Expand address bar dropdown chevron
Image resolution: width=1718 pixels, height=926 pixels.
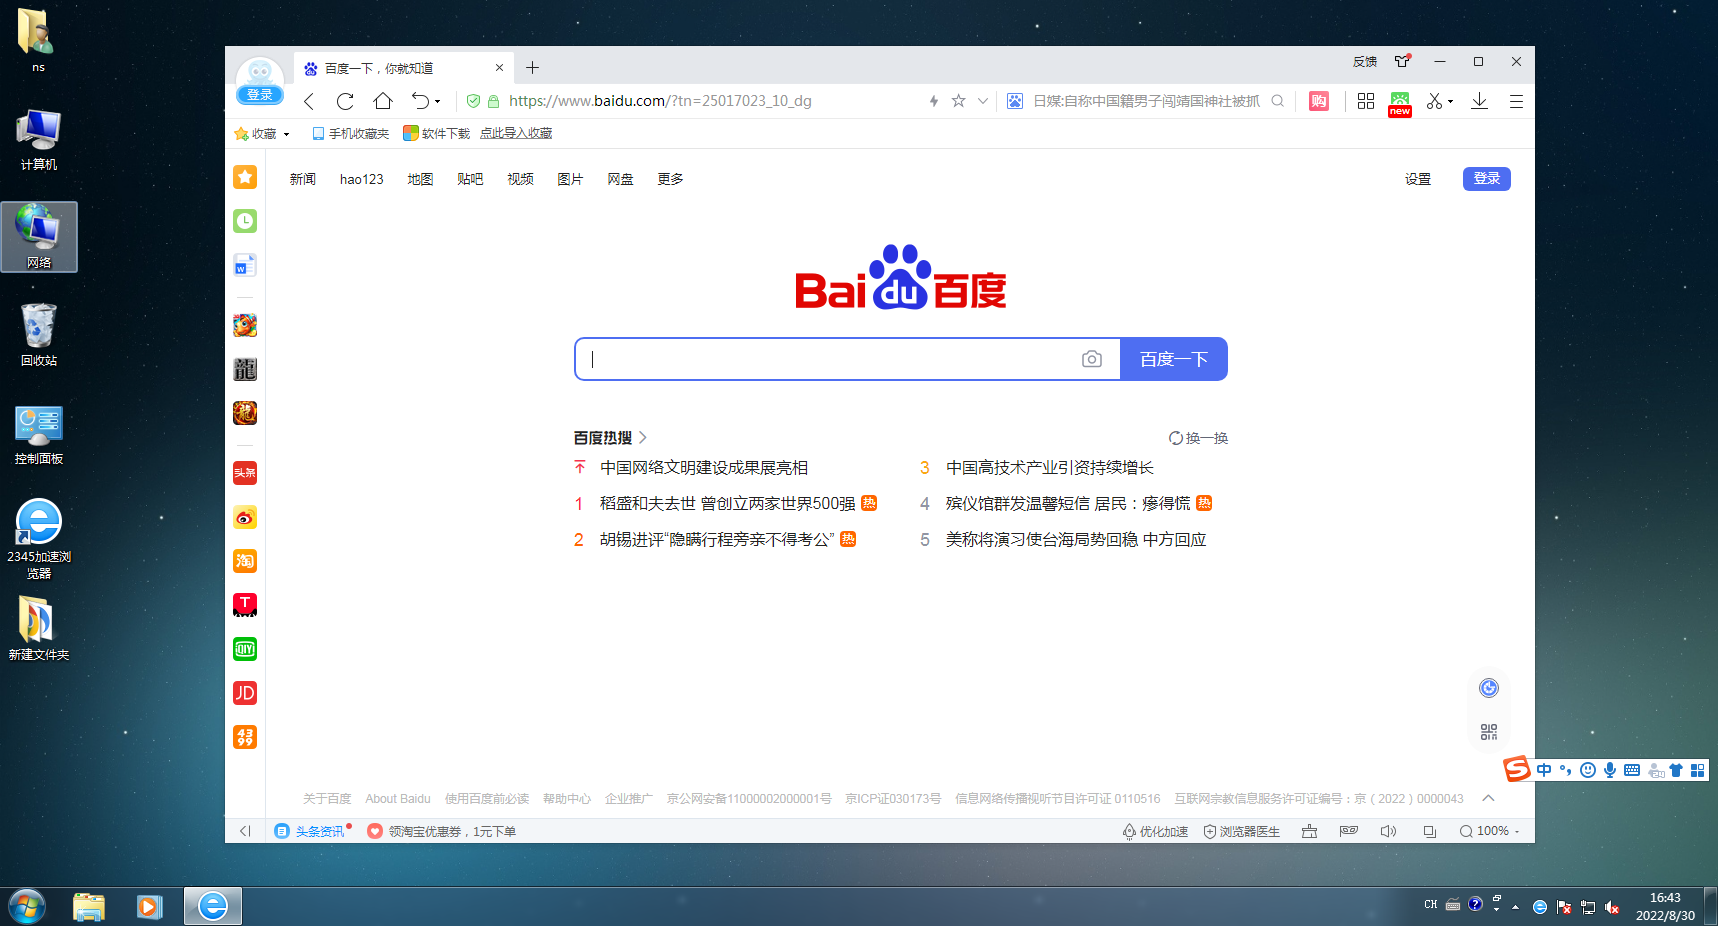pyautogui.click(x=983, y=101)
